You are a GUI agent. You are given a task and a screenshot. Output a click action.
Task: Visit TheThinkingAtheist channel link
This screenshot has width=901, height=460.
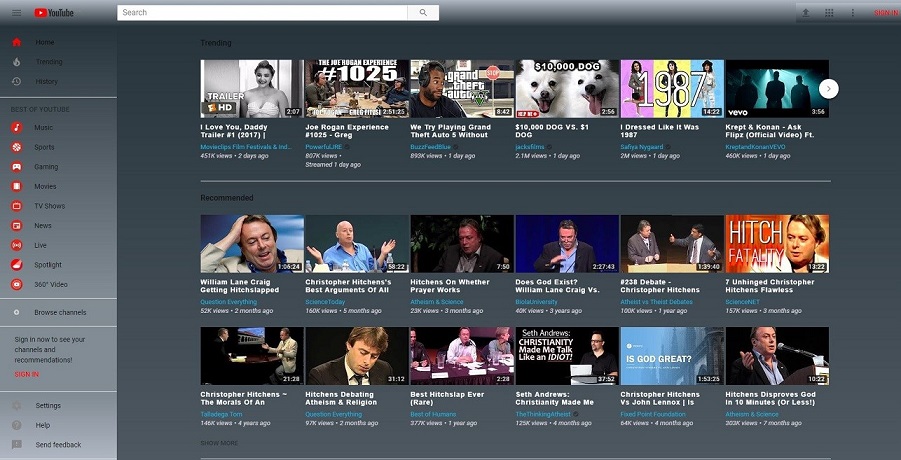click(x=543, y=414)
